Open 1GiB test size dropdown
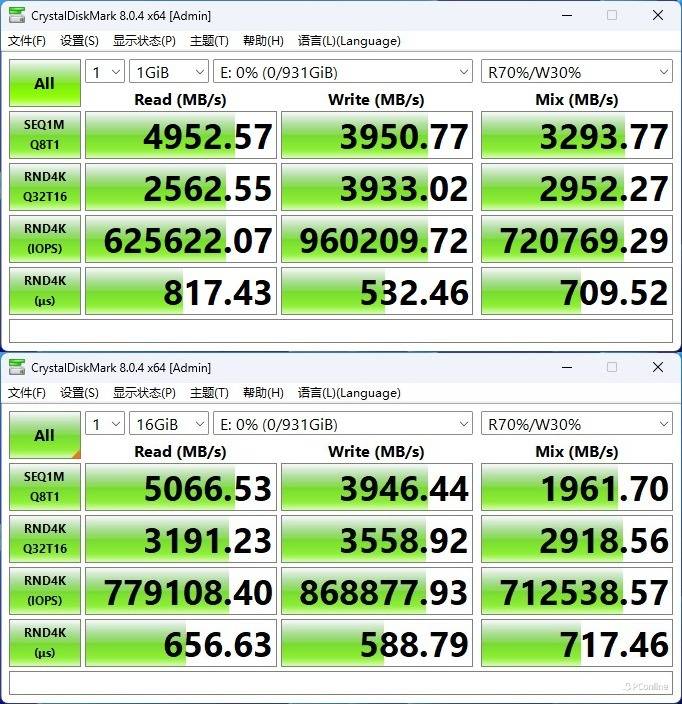Image resolution: width=682 pixels, height=704 pixels. [169, 71]
